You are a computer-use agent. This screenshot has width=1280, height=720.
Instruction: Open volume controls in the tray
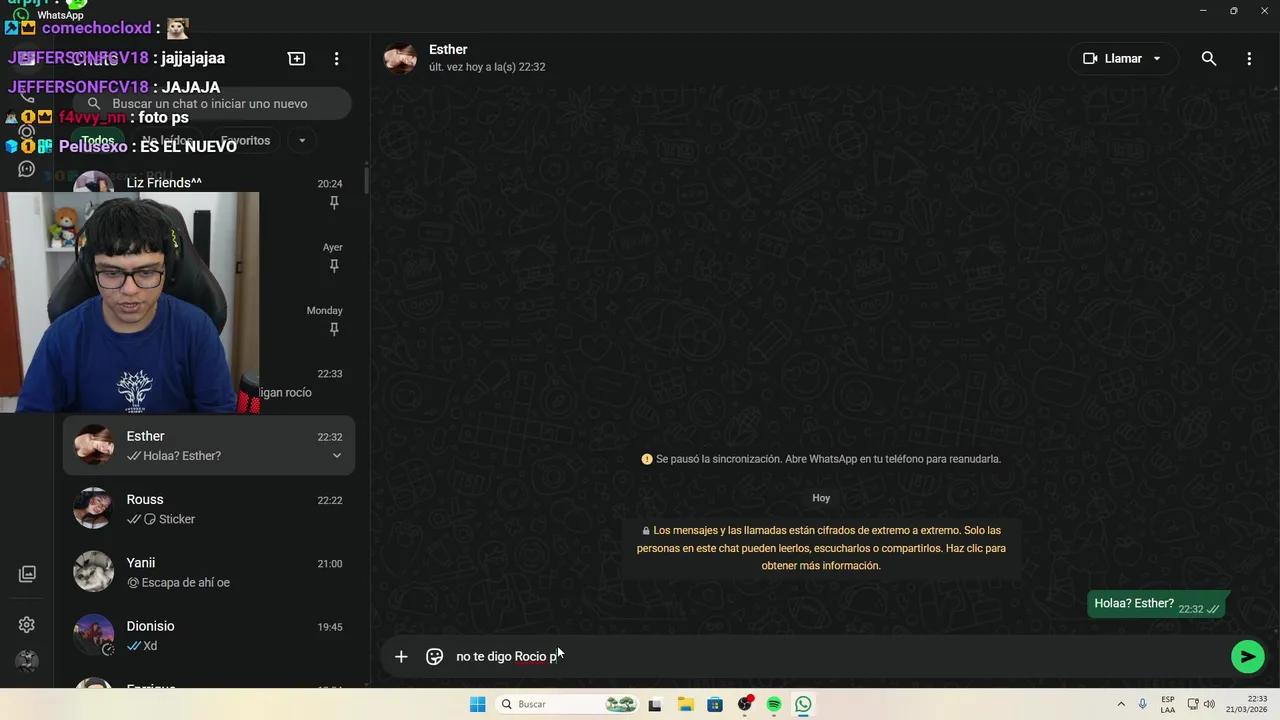(1209, 705)
